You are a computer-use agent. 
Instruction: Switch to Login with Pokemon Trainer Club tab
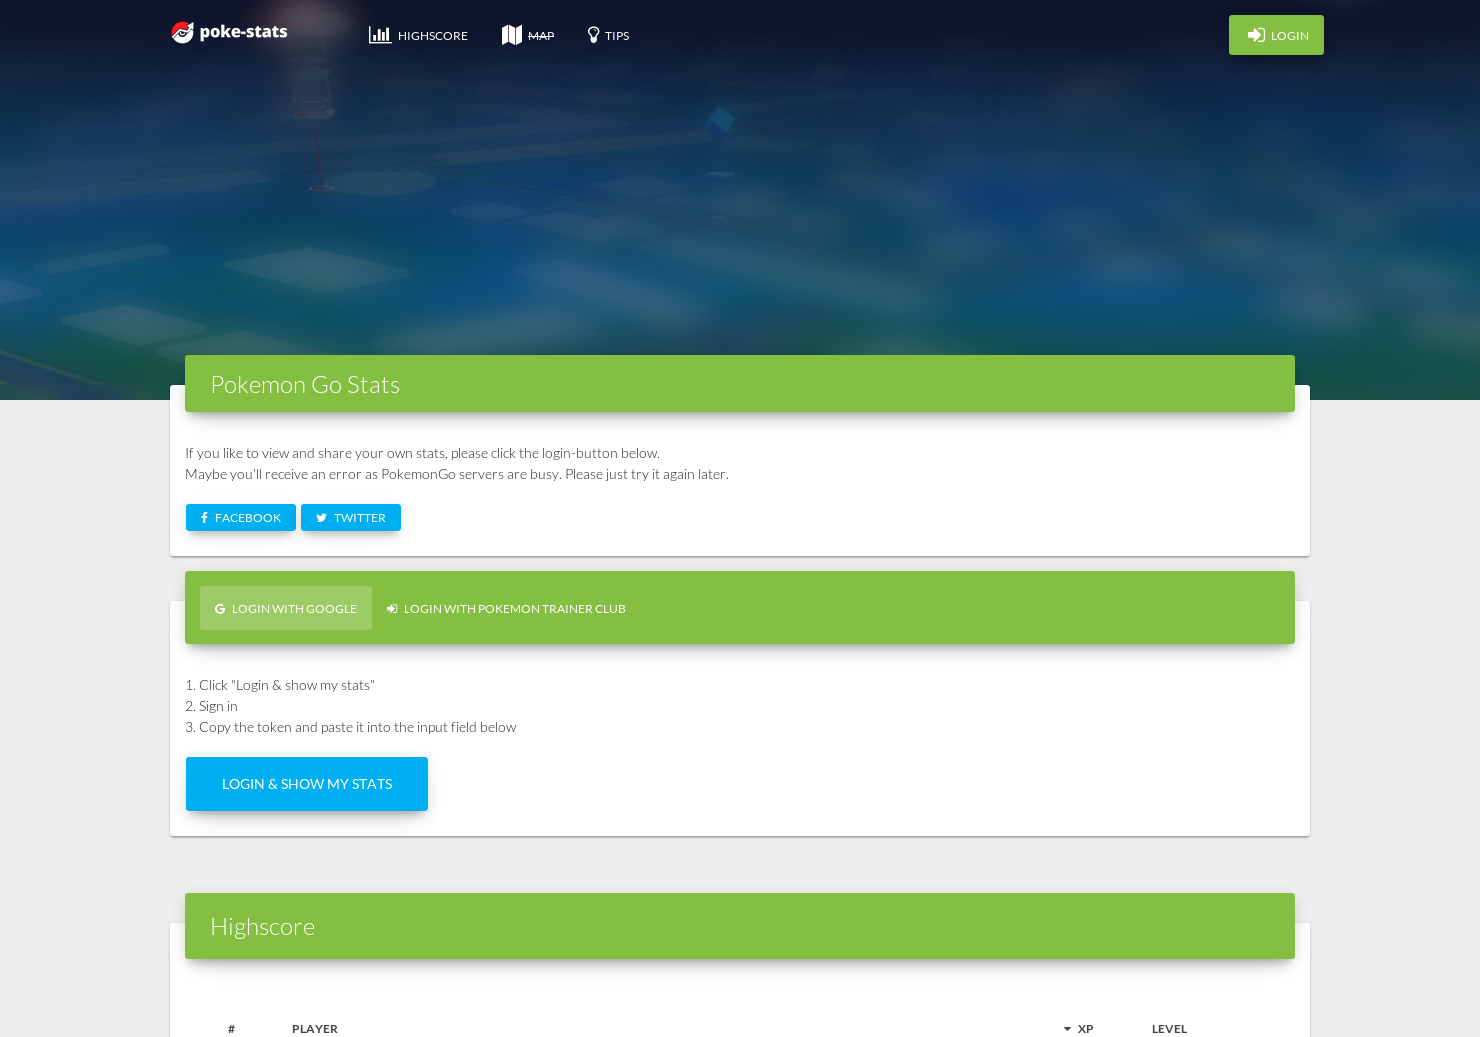[x=506, y=608]
